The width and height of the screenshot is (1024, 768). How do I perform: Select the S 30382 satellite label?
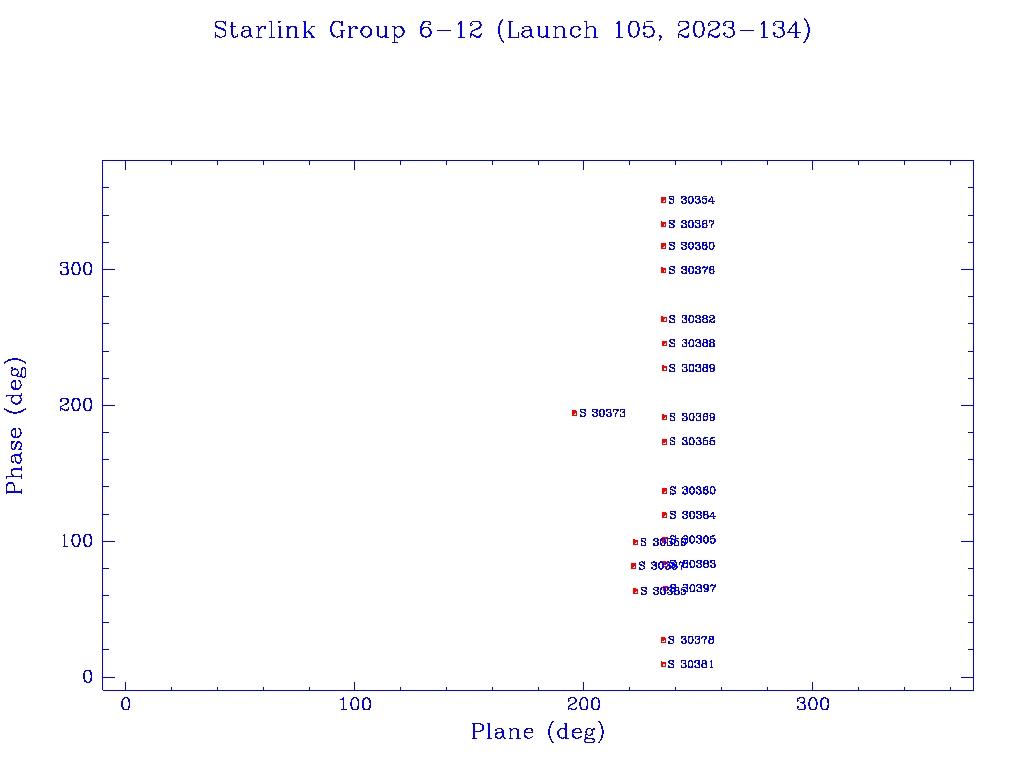pos(692,319)
